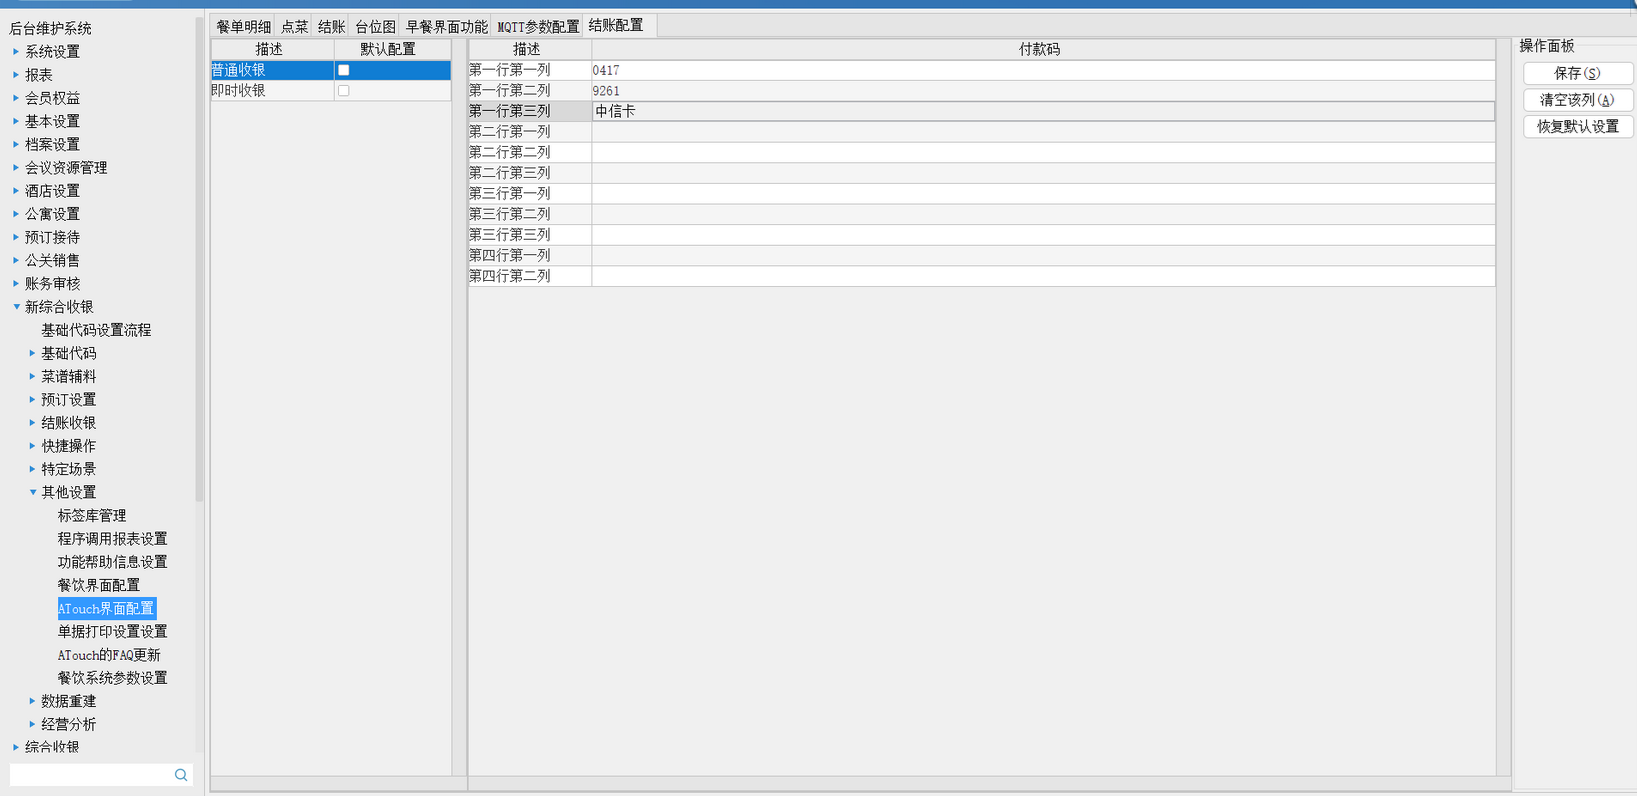
Task: Open 基础代码设置流程 in the tree
Action: click(96, 330)
